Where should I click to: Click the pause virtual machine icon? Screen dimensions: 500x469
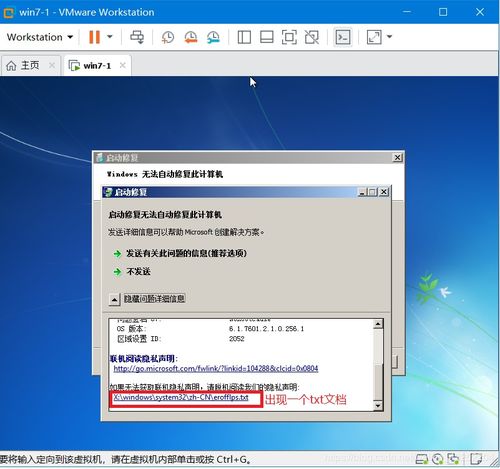point(94,37)
